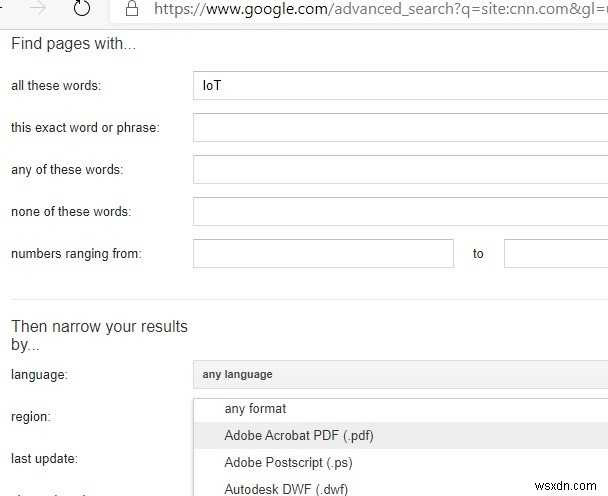Choose 'Autodesk DWF (.dwf)' option

click(x=401, y=488)
